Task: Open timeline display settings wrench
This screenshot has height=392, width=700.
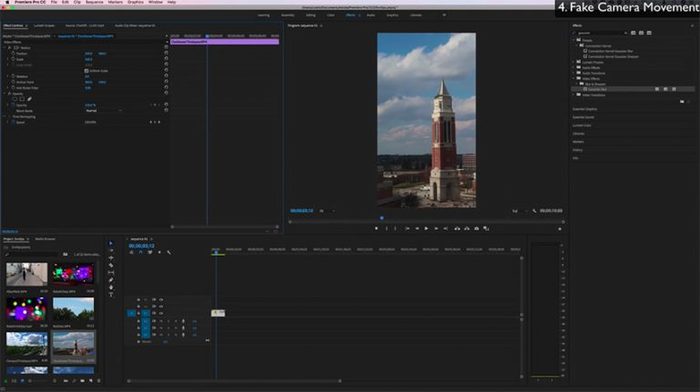Action: pos(169,252)
